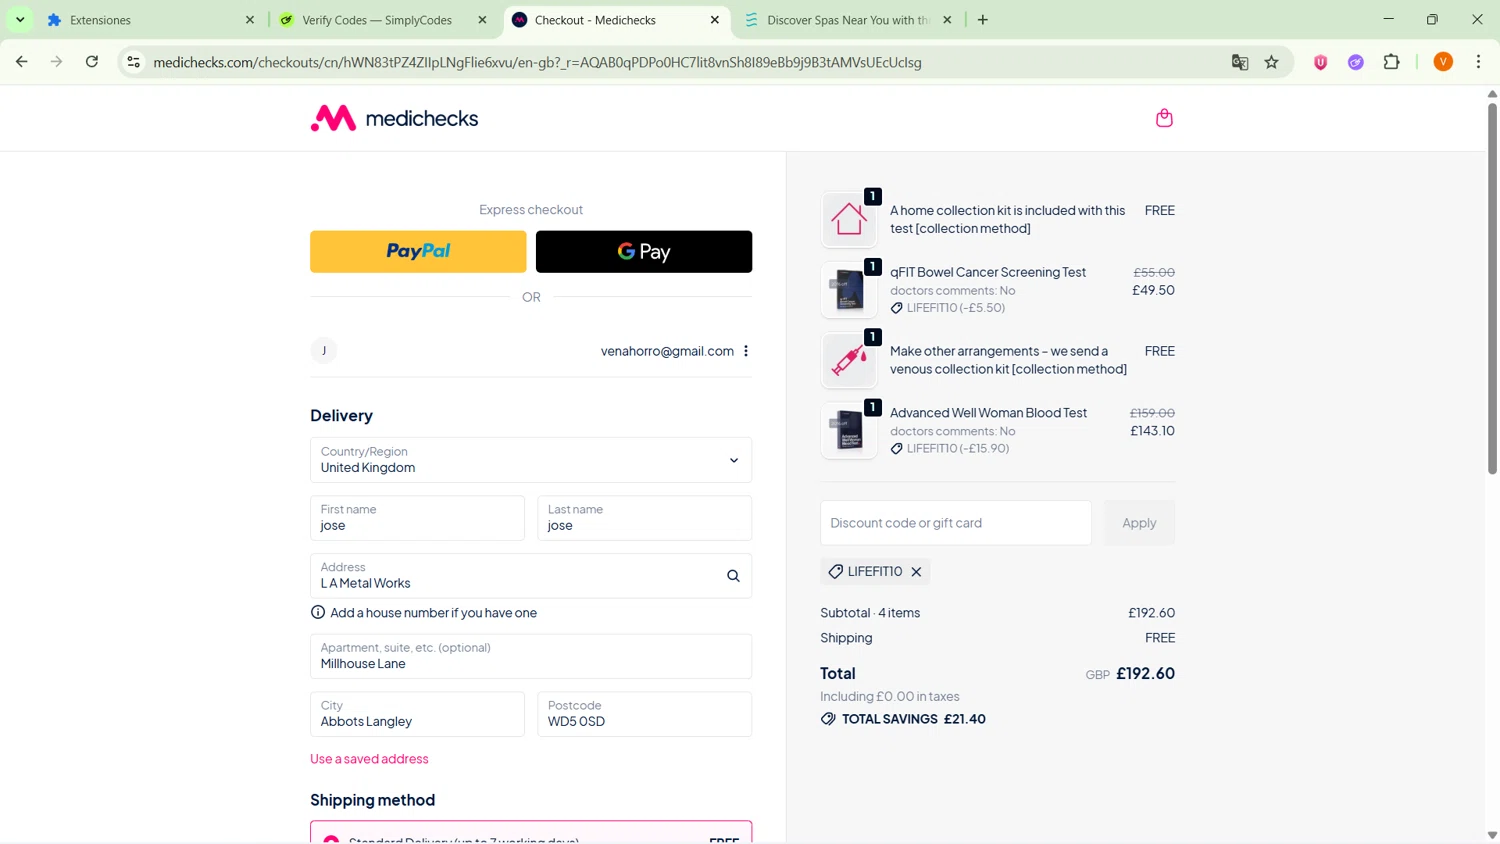Screen dimensions: 1500x844
Task: Close the Checkout - Medichecks tab
Action: pyautogui.click(x=715, y=20)
